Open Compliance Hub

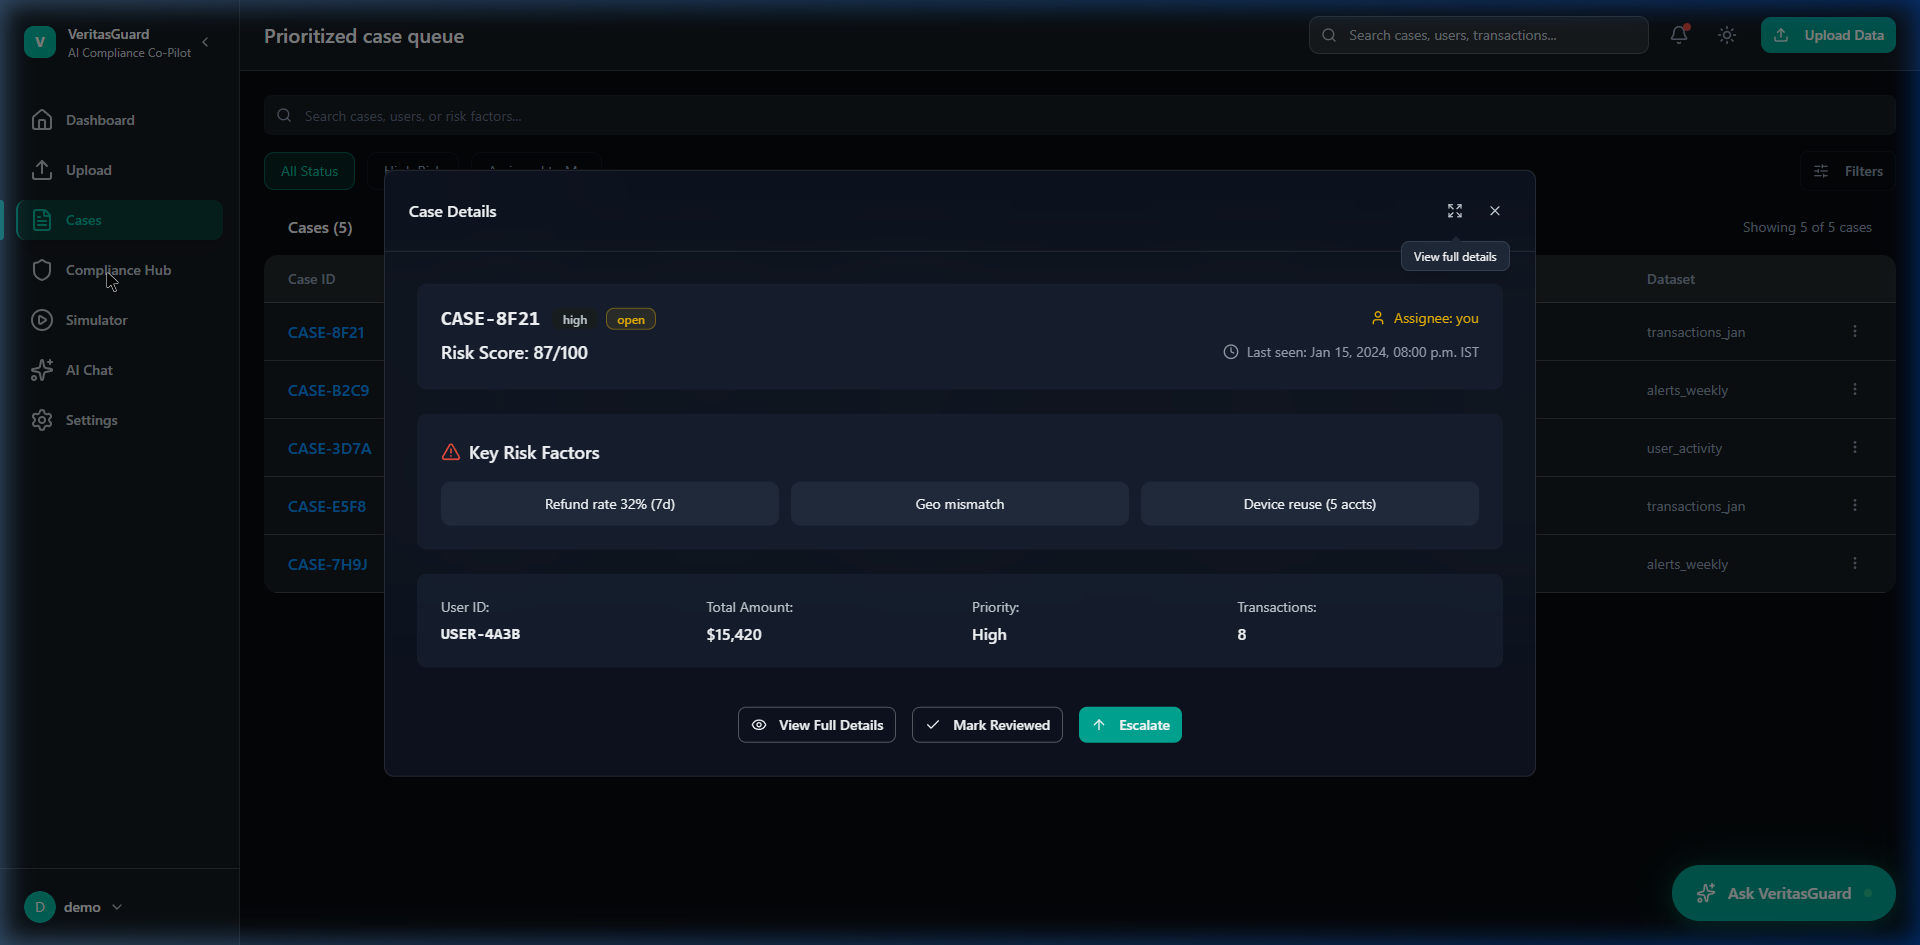point(117,270)
